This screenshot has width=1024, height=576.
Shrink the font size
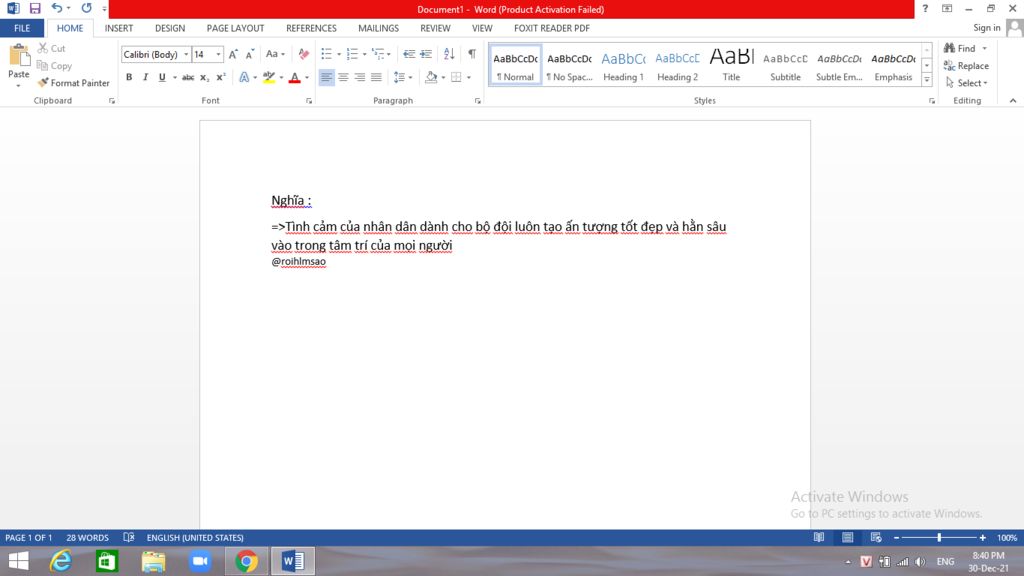coord(249,54)
